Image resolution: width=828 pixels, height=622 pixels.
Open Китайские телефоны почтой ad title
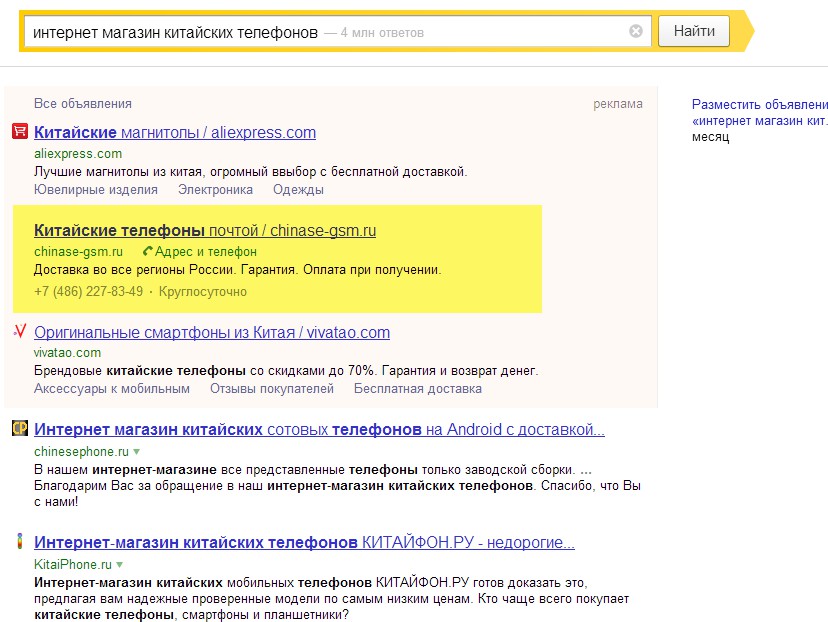click(x=205, y=231)
